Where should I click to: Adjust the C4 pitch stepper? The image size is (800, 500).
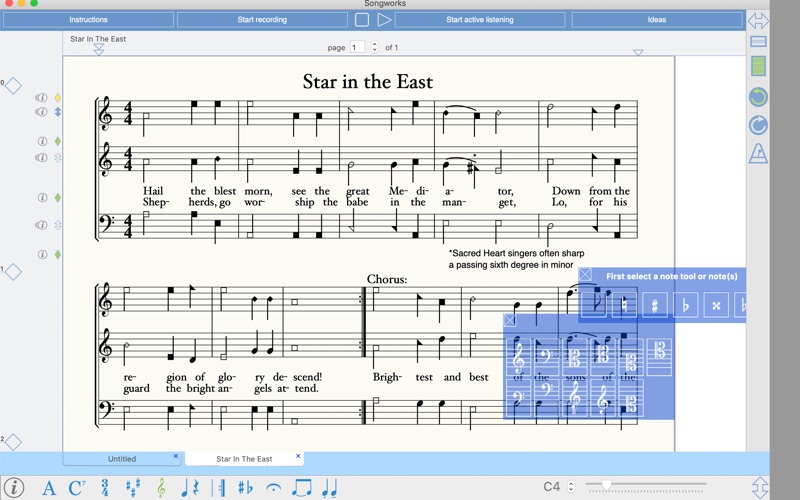coord(571,487)
